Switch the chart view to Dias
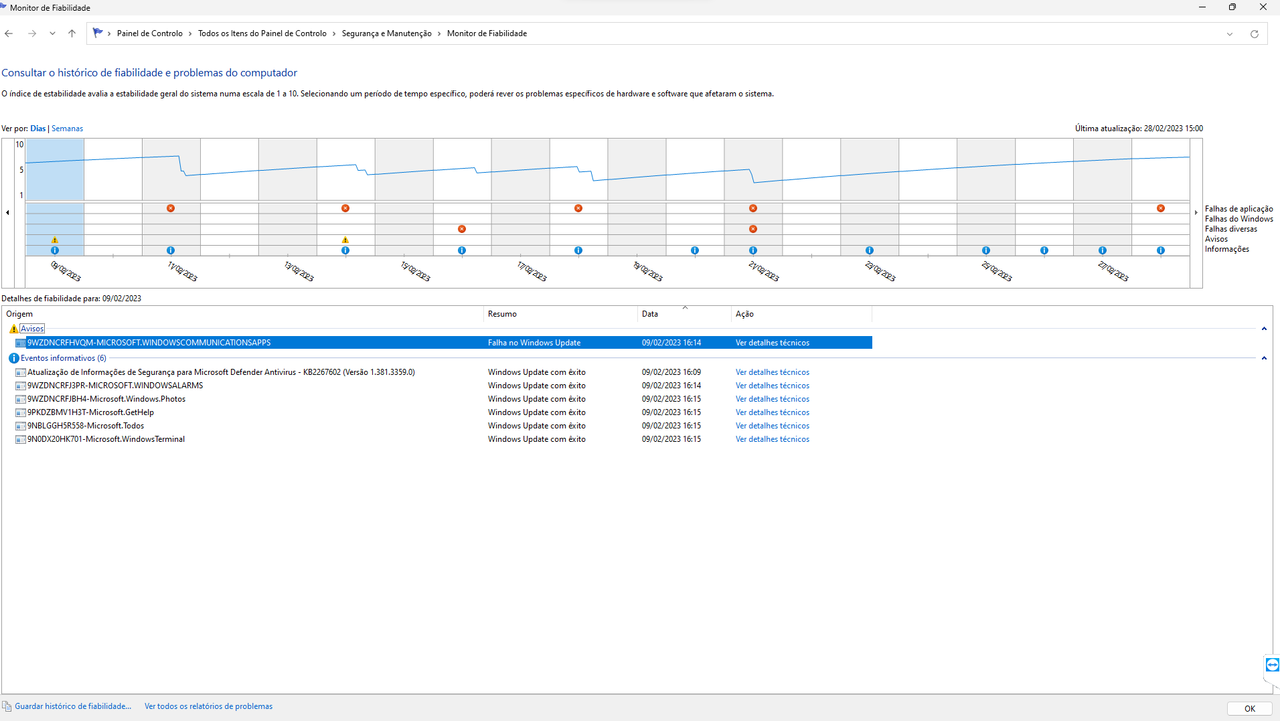Image resolution: width=1280 pixels, height=721 pixels. 38,129
